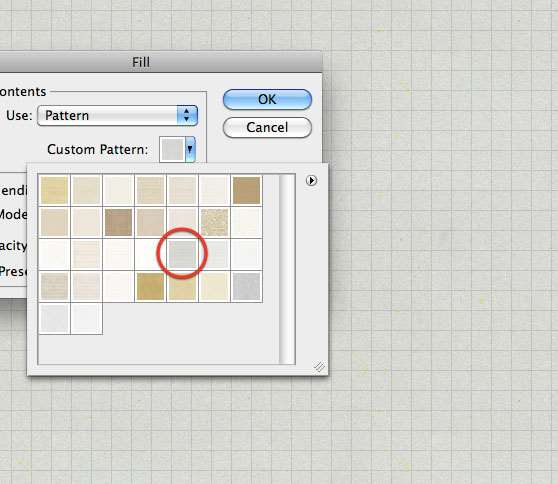Select the dark tan swatch at end of first row
This screenshot has height=484, width=558.
[247, 190]
